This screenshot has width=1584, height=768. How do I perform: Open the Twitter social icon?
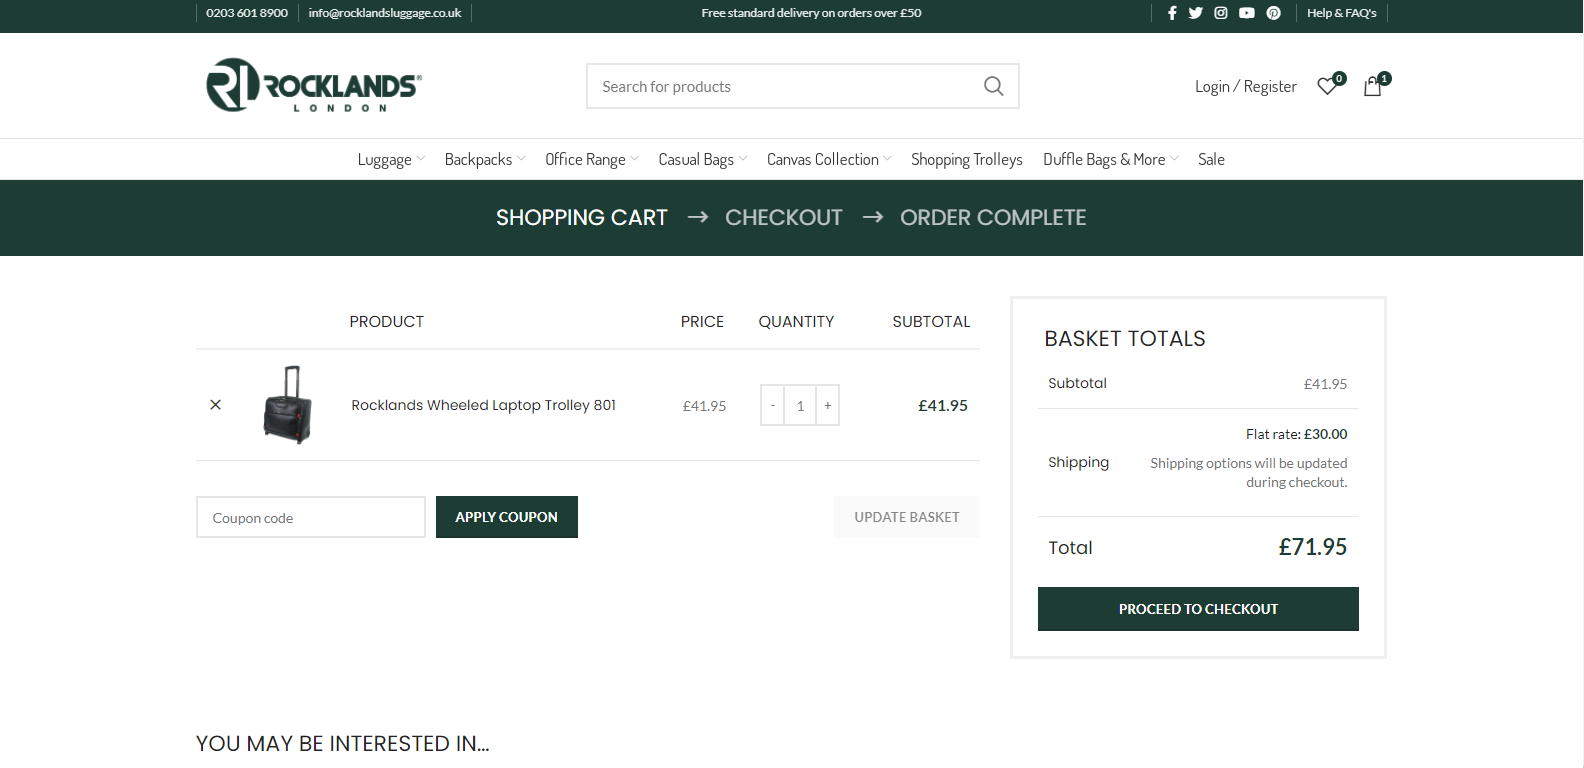[1196, 13]
